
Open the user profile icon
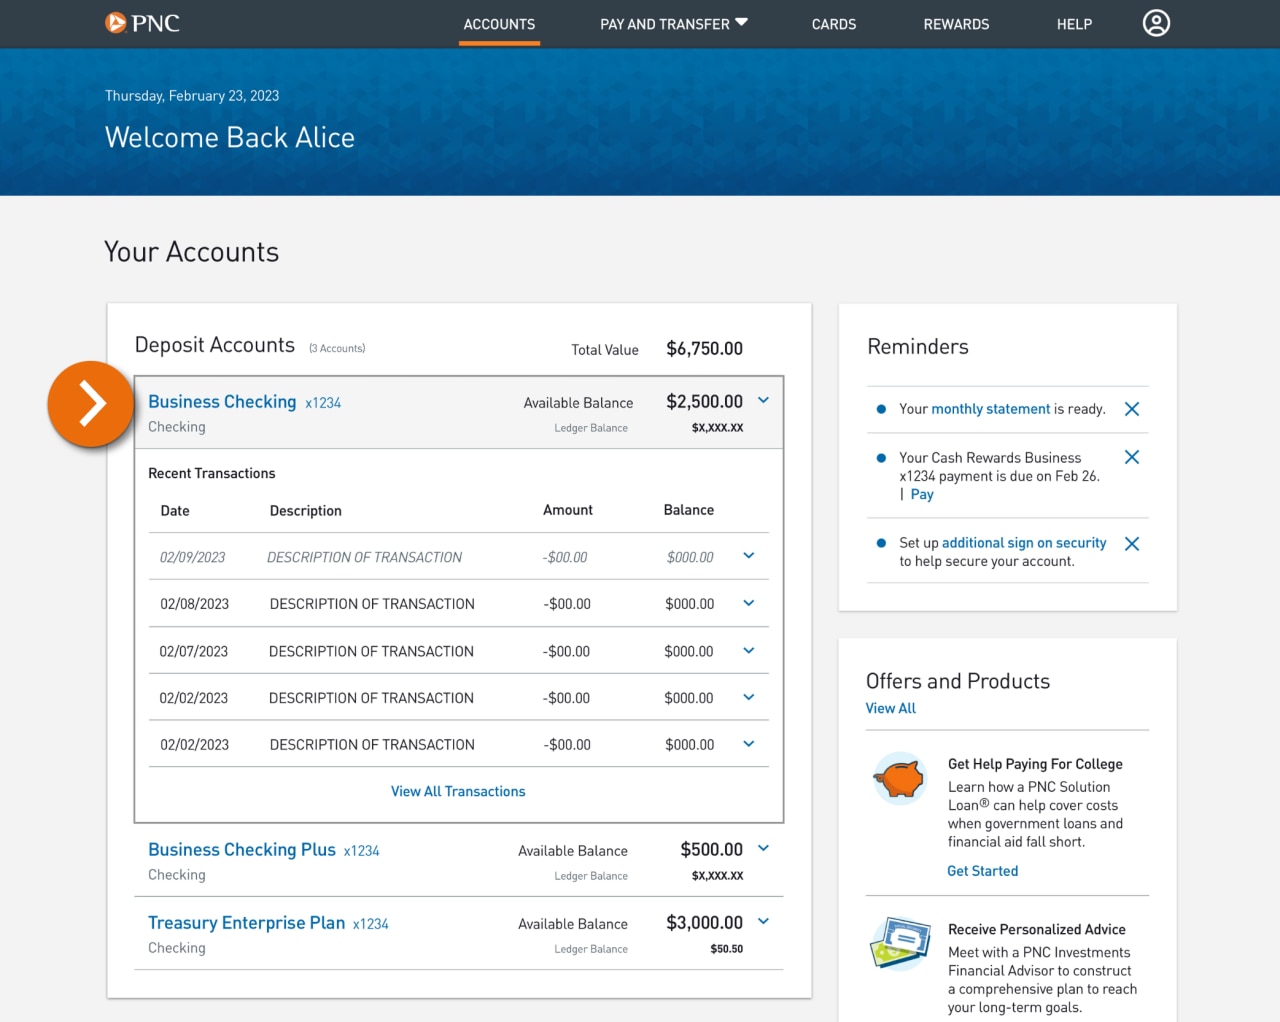[x=1156, y=22]
